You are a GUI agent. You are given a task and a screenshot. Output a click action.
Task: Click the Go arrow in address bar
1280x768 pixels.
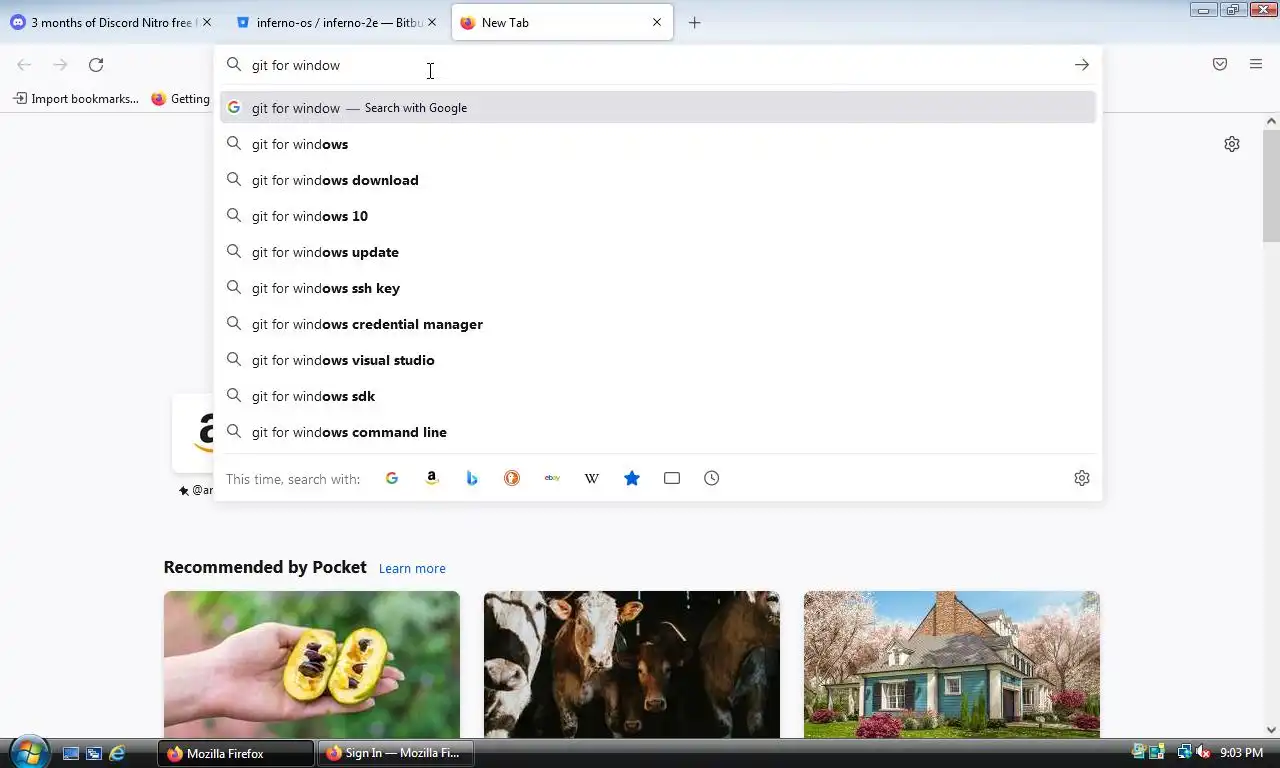[1082, 64]
